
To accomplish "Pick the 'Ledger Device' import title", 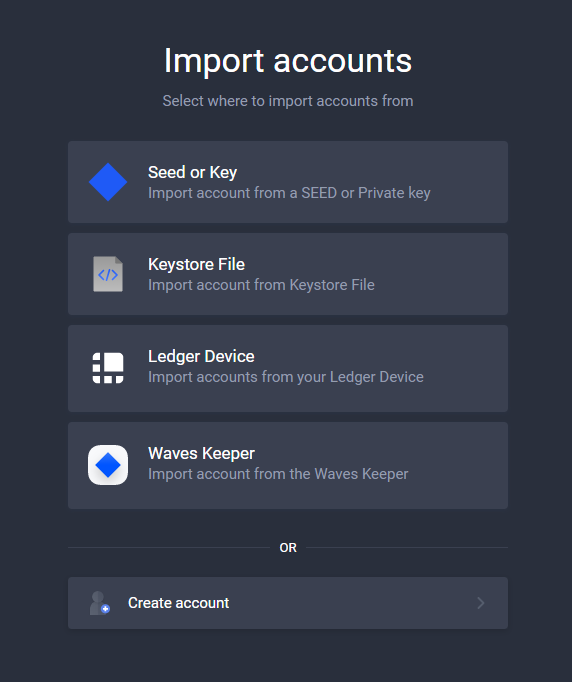I will click(x=201, y=356).
